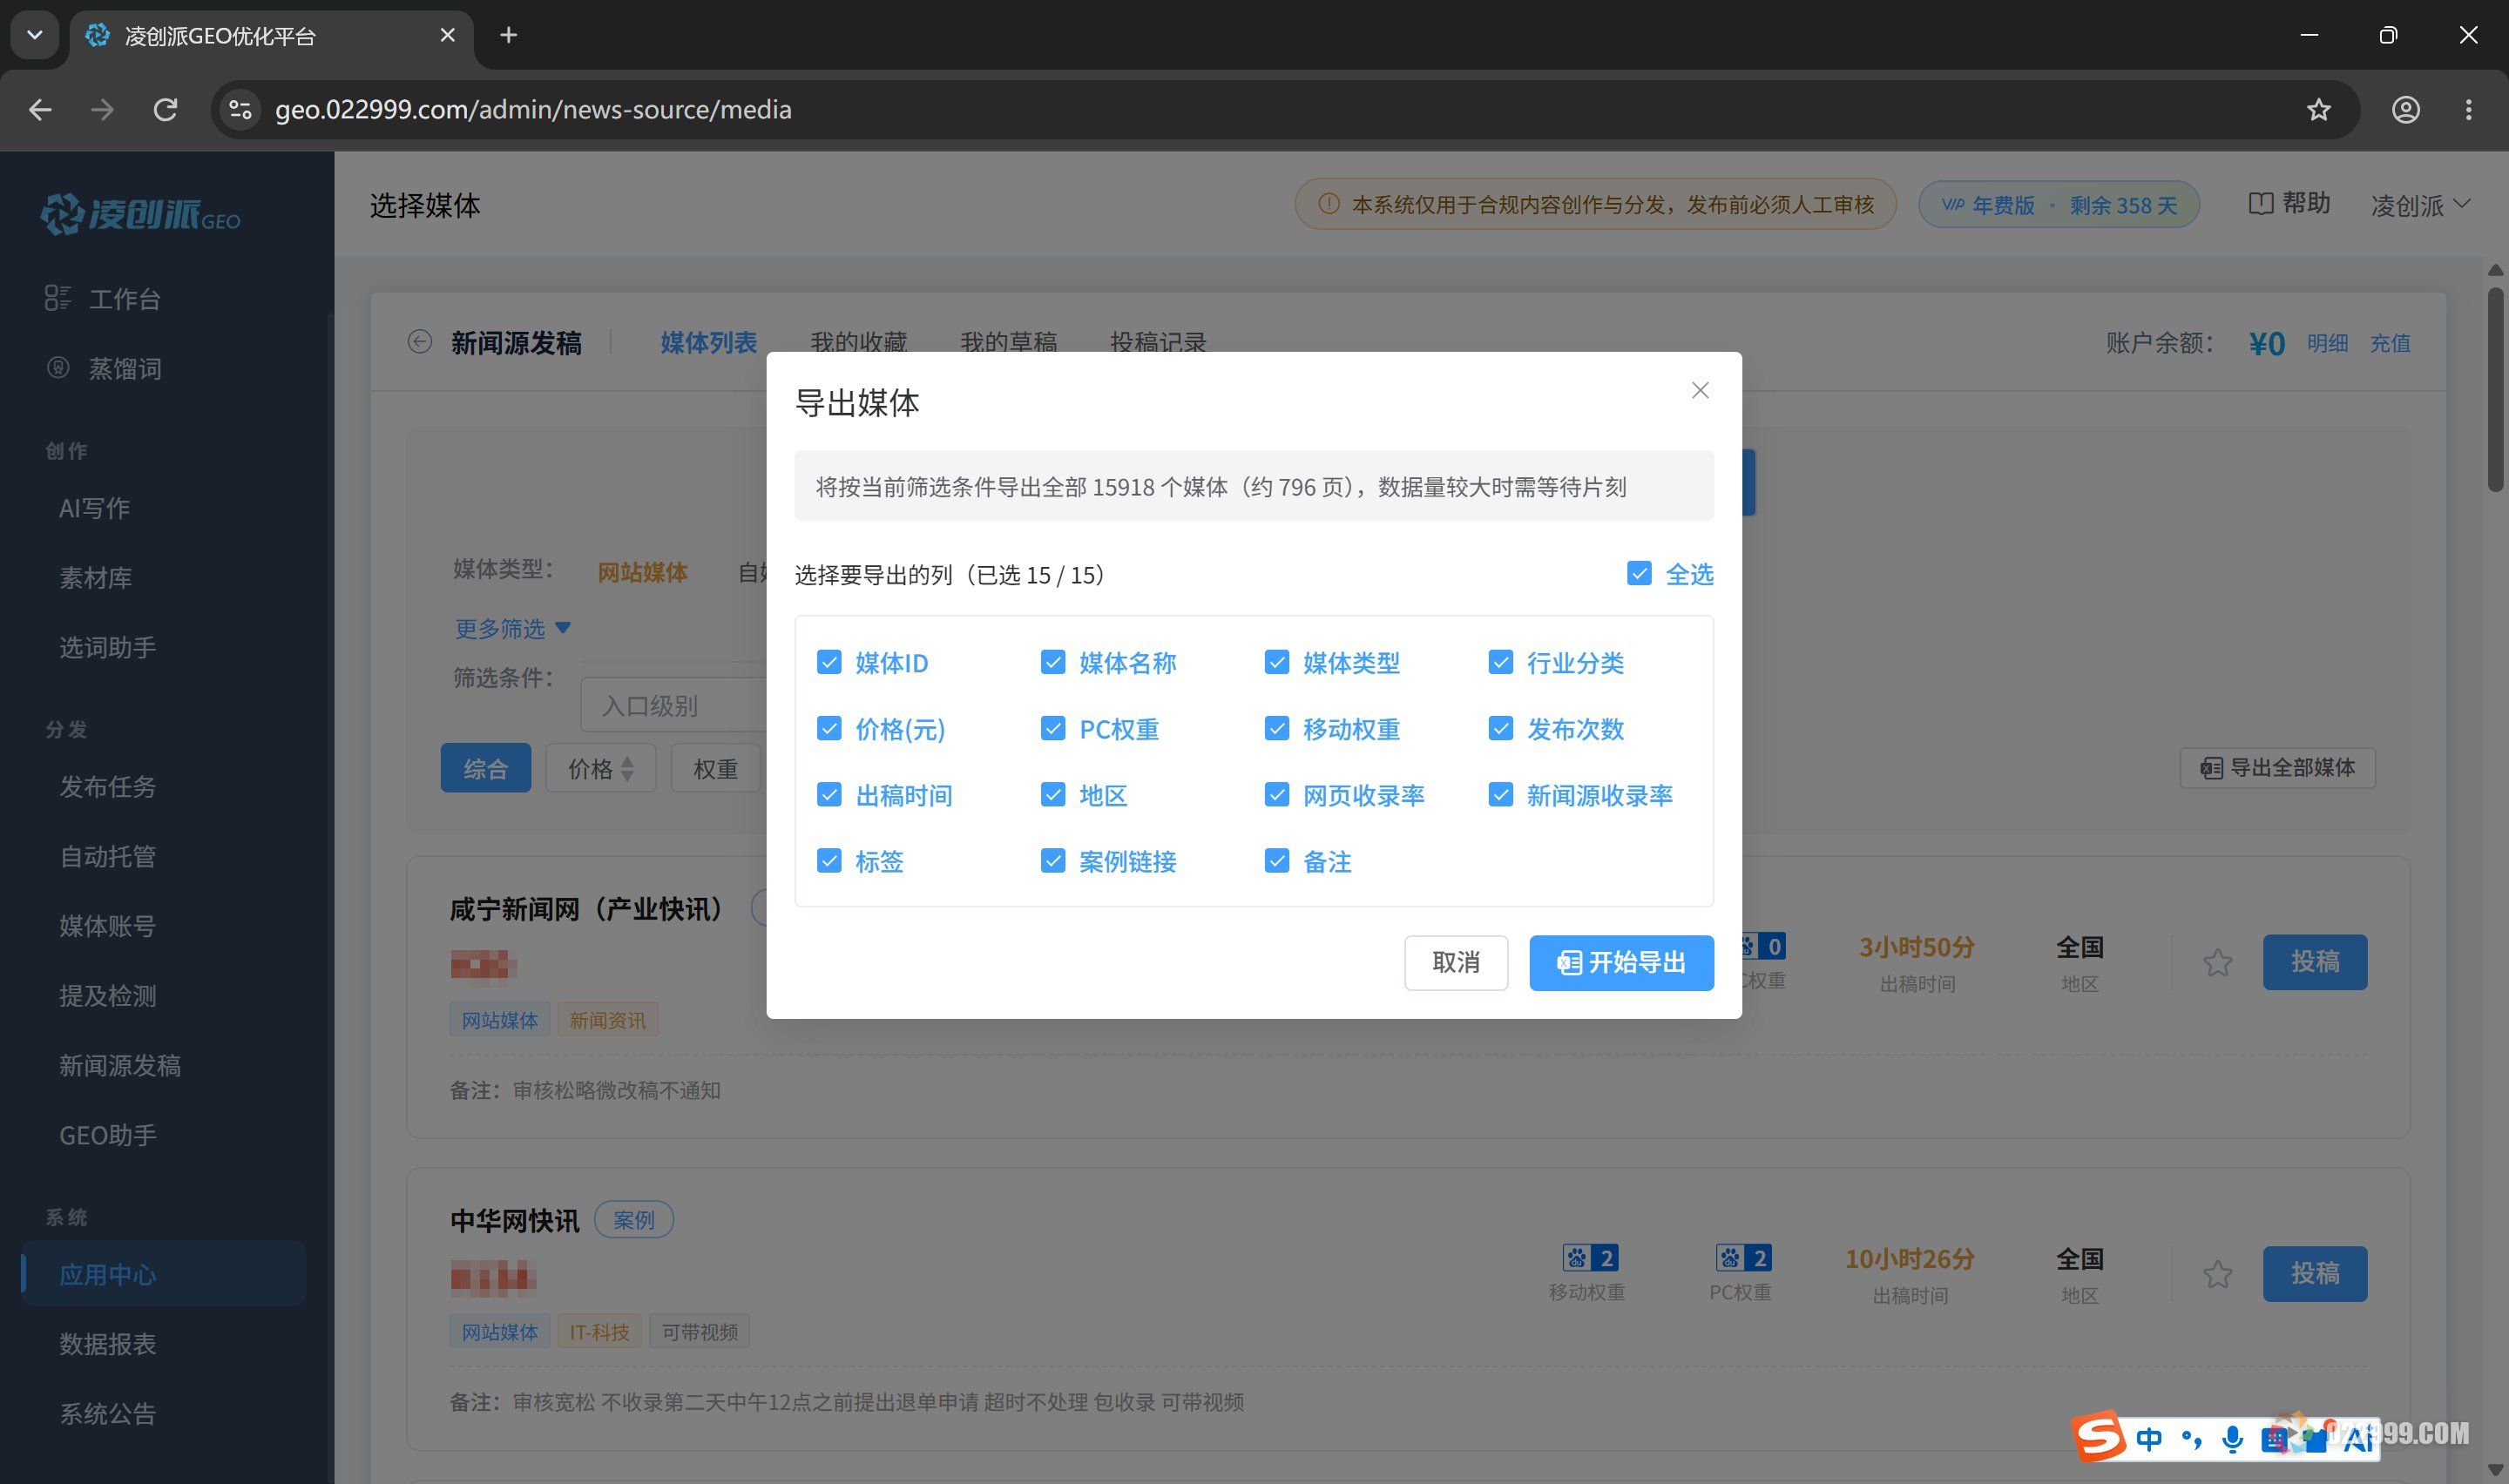Bookmark this page with star icon
This screenshot has width=2509, height=1484.
2318,109
